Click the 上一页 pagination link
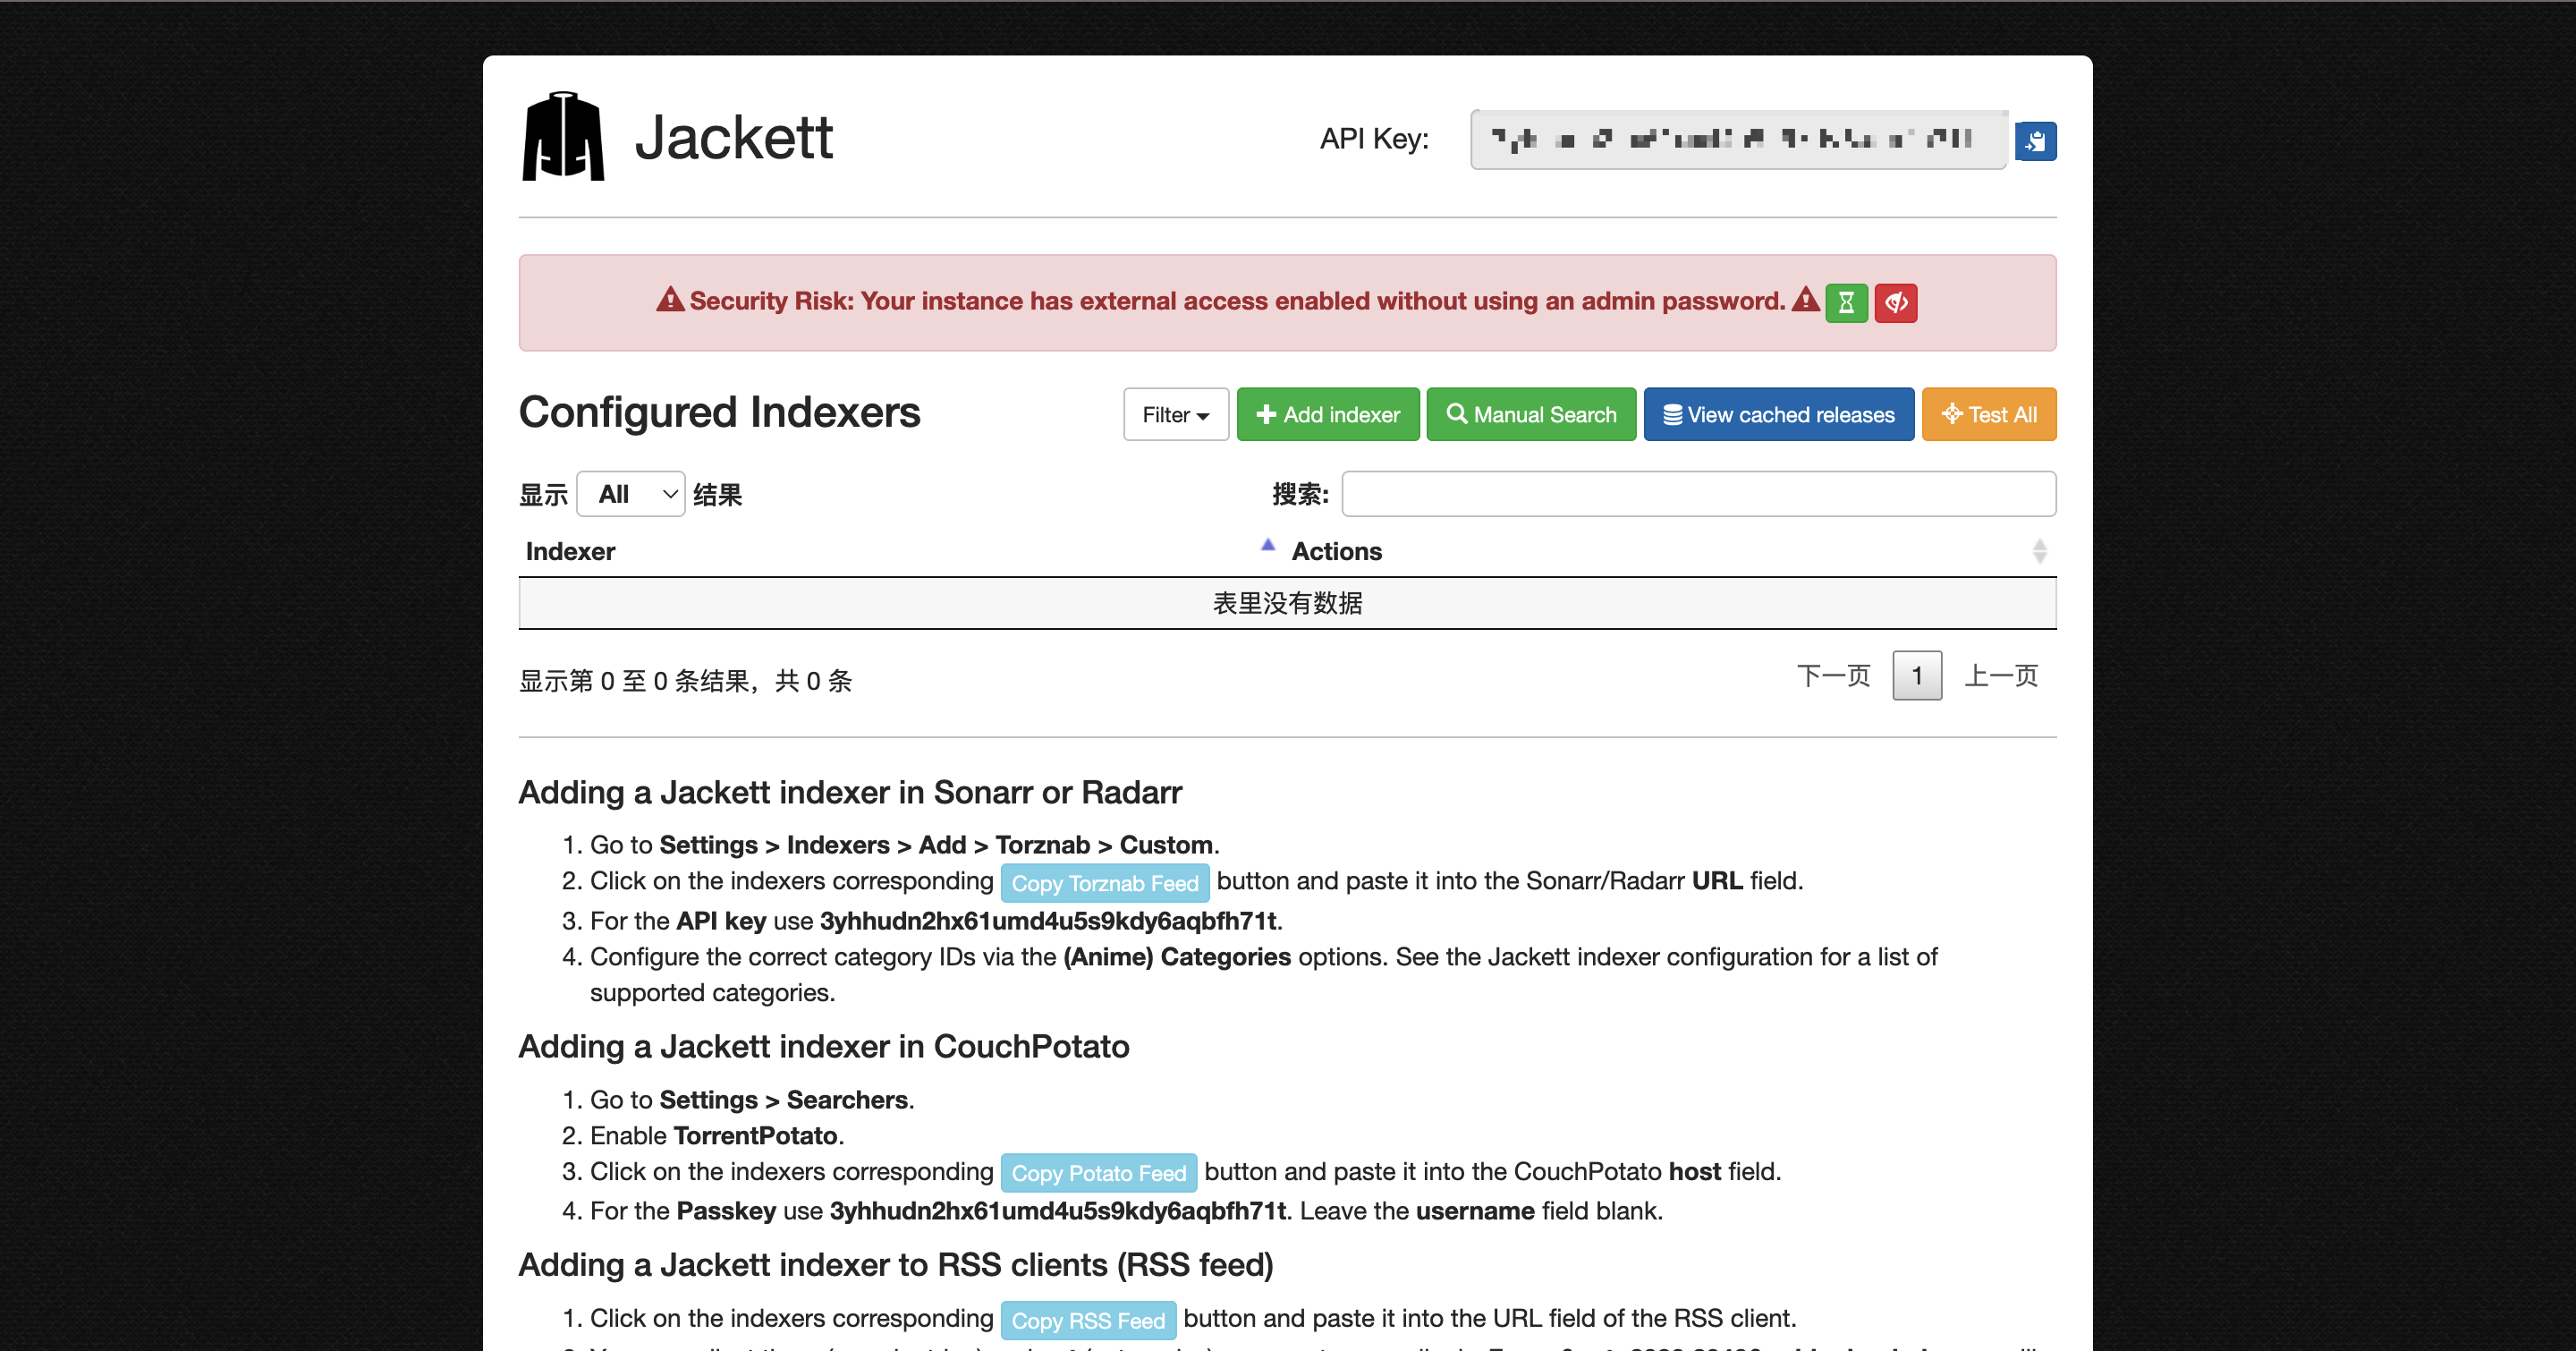This screenshot has width=2576, height=1351. point(2000,676)
